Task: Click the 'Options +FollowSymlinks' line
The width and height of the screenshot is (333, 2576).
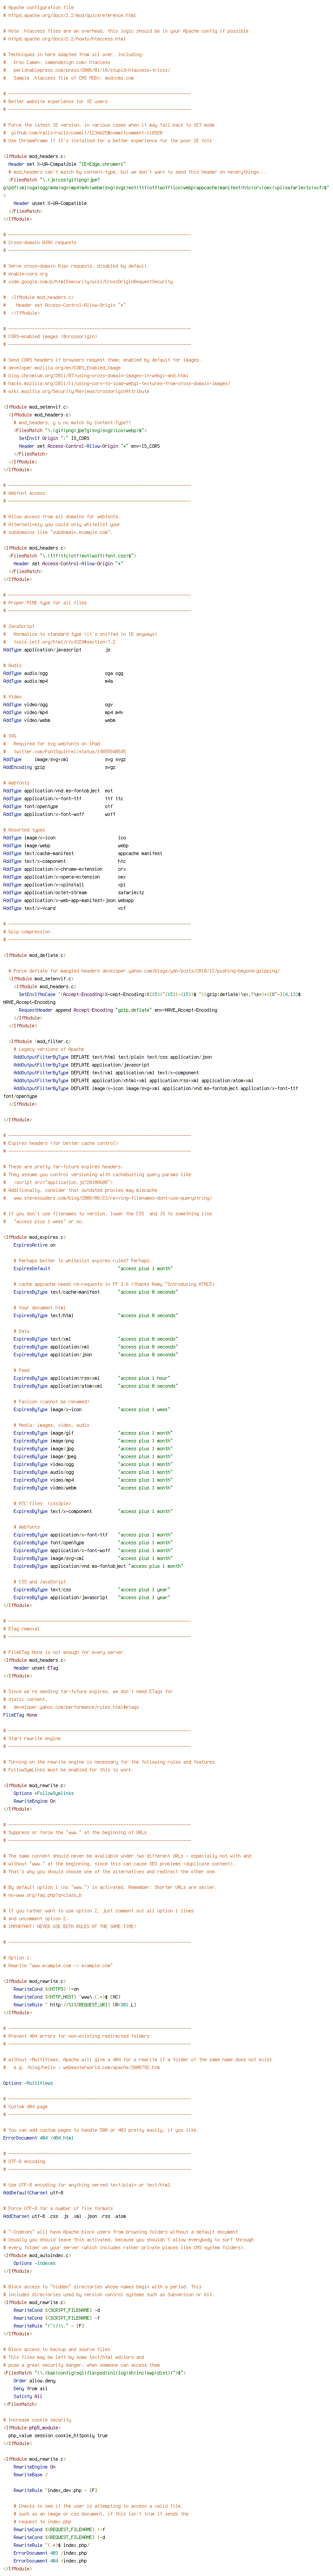Action: (x=44, y=1793)
